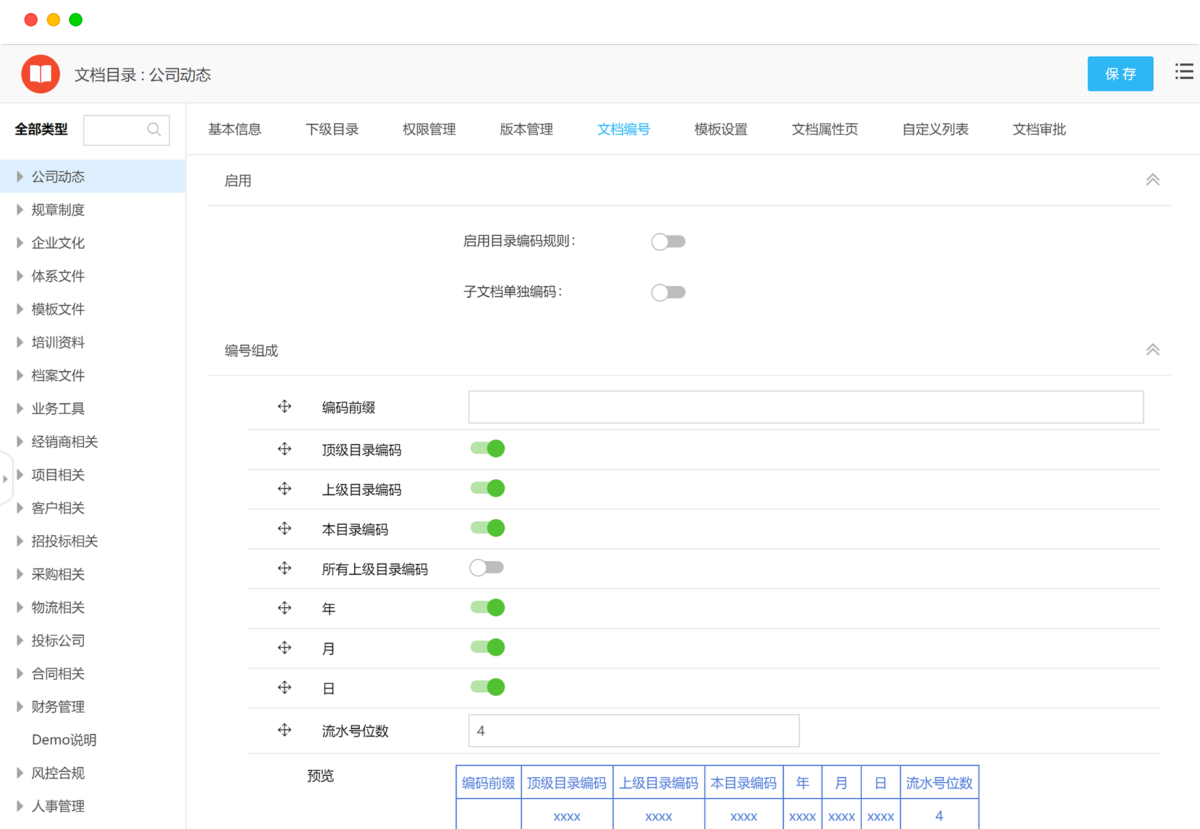Image resolution: width=1200 pixels, height=829 pixels.
Task: Click the move handle for 所有上级目录编码 row
Action: [284, 568]
